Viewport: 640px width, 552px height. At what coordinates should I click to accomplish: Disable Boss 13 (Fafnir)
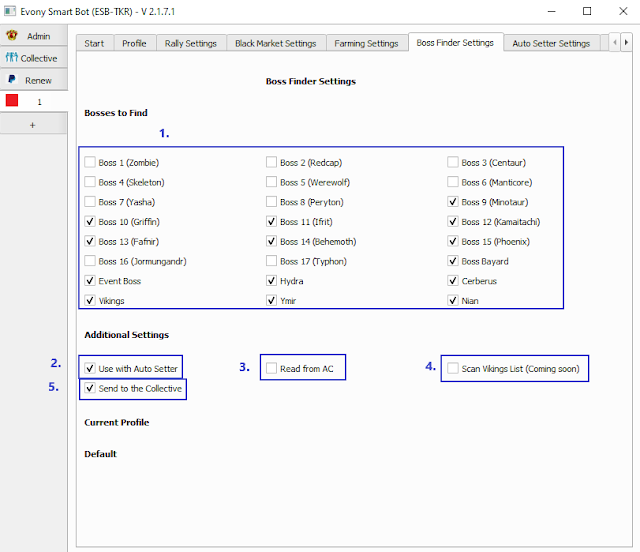click(x=90, y=241)
